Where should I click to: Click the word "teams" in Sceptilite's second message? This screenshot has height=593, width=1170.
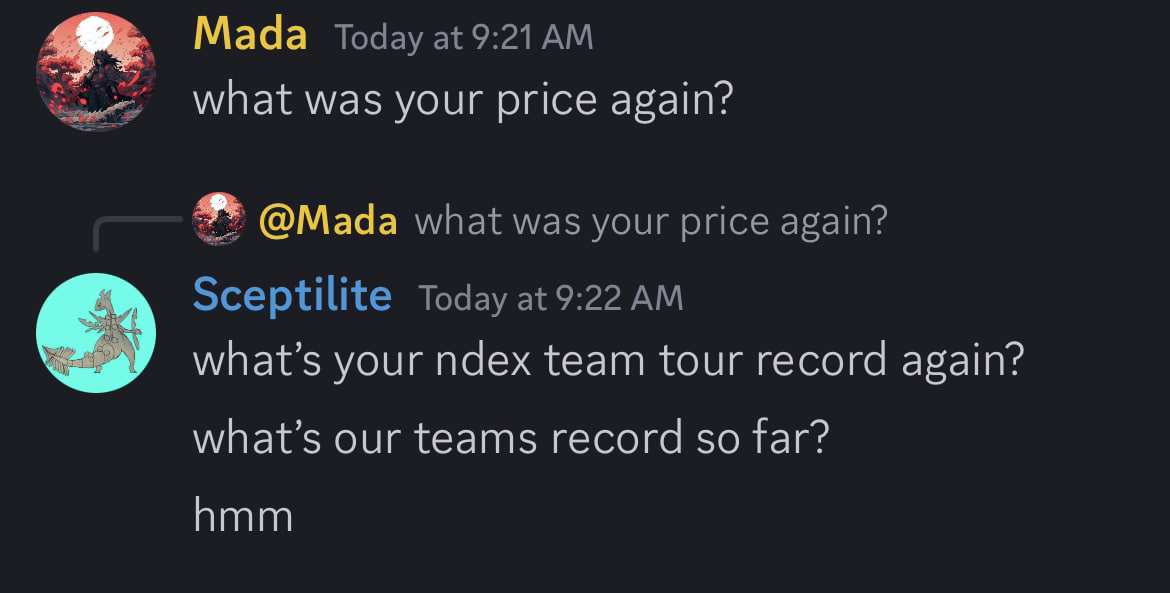(x=477, y=438)
